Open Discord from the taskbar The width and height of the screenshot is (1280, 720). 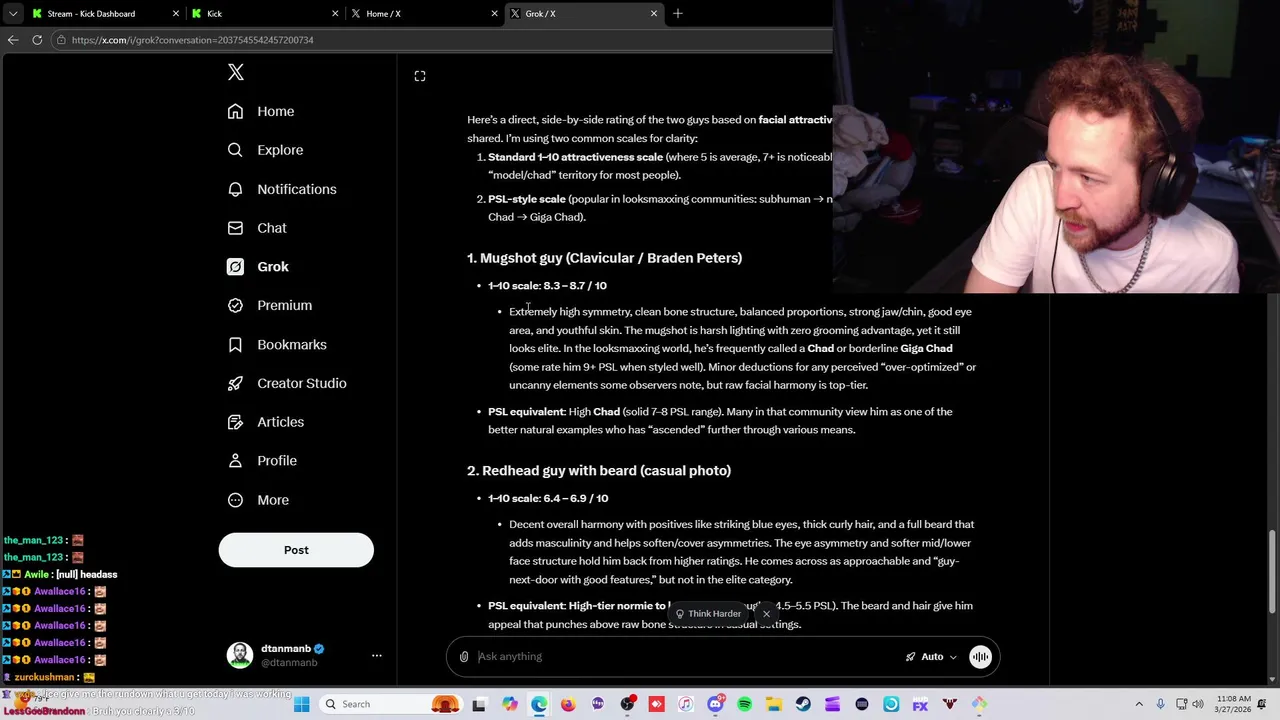pos(715,704)
